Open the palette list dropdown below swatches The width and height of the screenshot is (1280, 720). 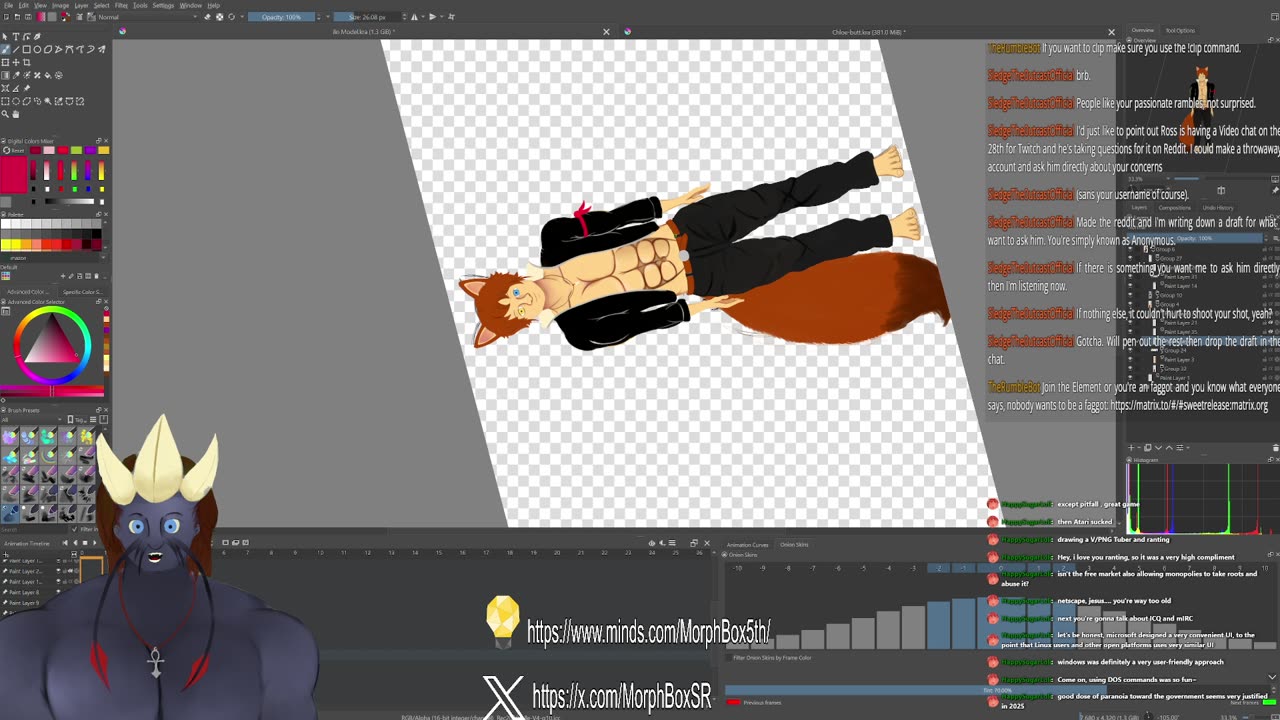coord(54,258)
